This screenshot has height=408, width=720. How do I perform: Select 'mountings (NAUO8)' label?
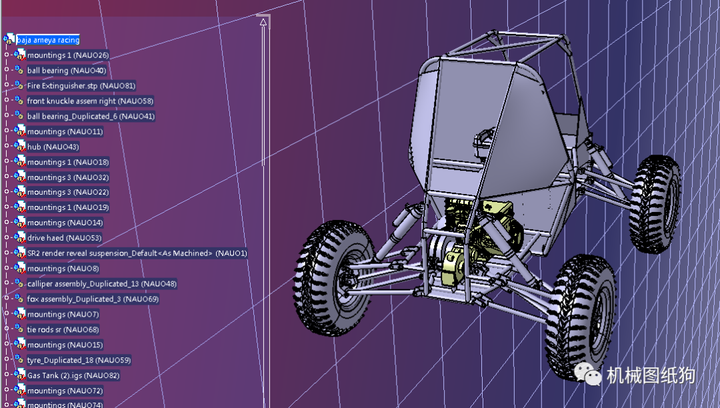pyautogui.click(x=63, y=268)
